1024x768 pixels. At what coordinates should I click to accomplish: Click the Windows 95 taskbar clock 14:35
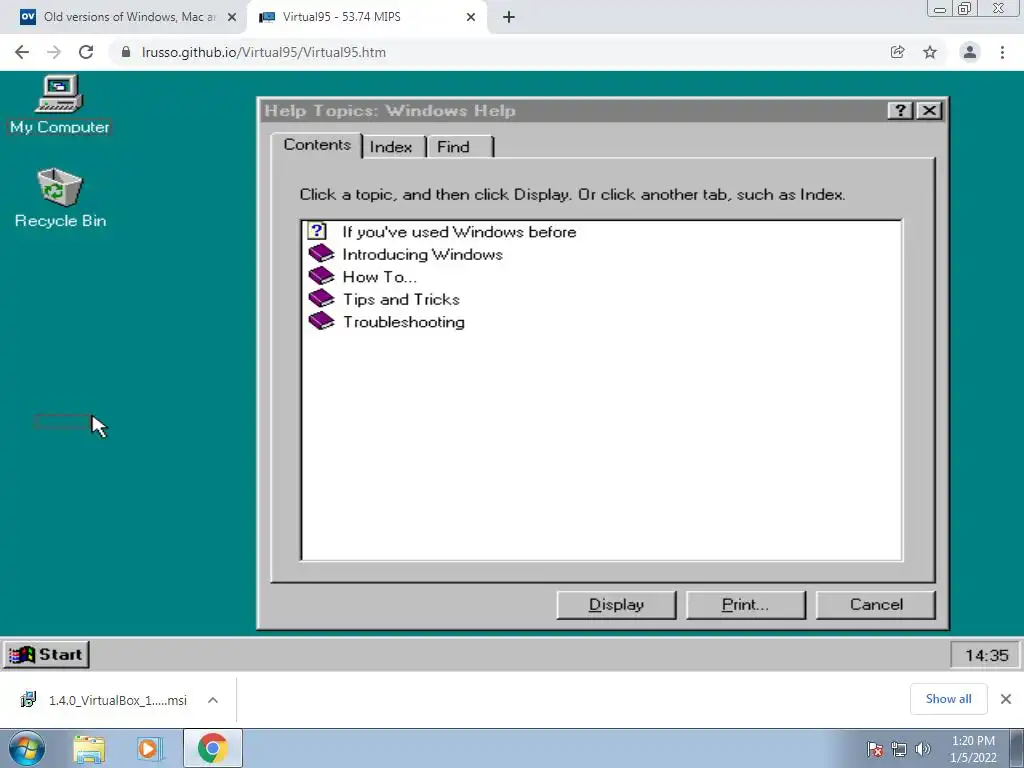point(986,655)
